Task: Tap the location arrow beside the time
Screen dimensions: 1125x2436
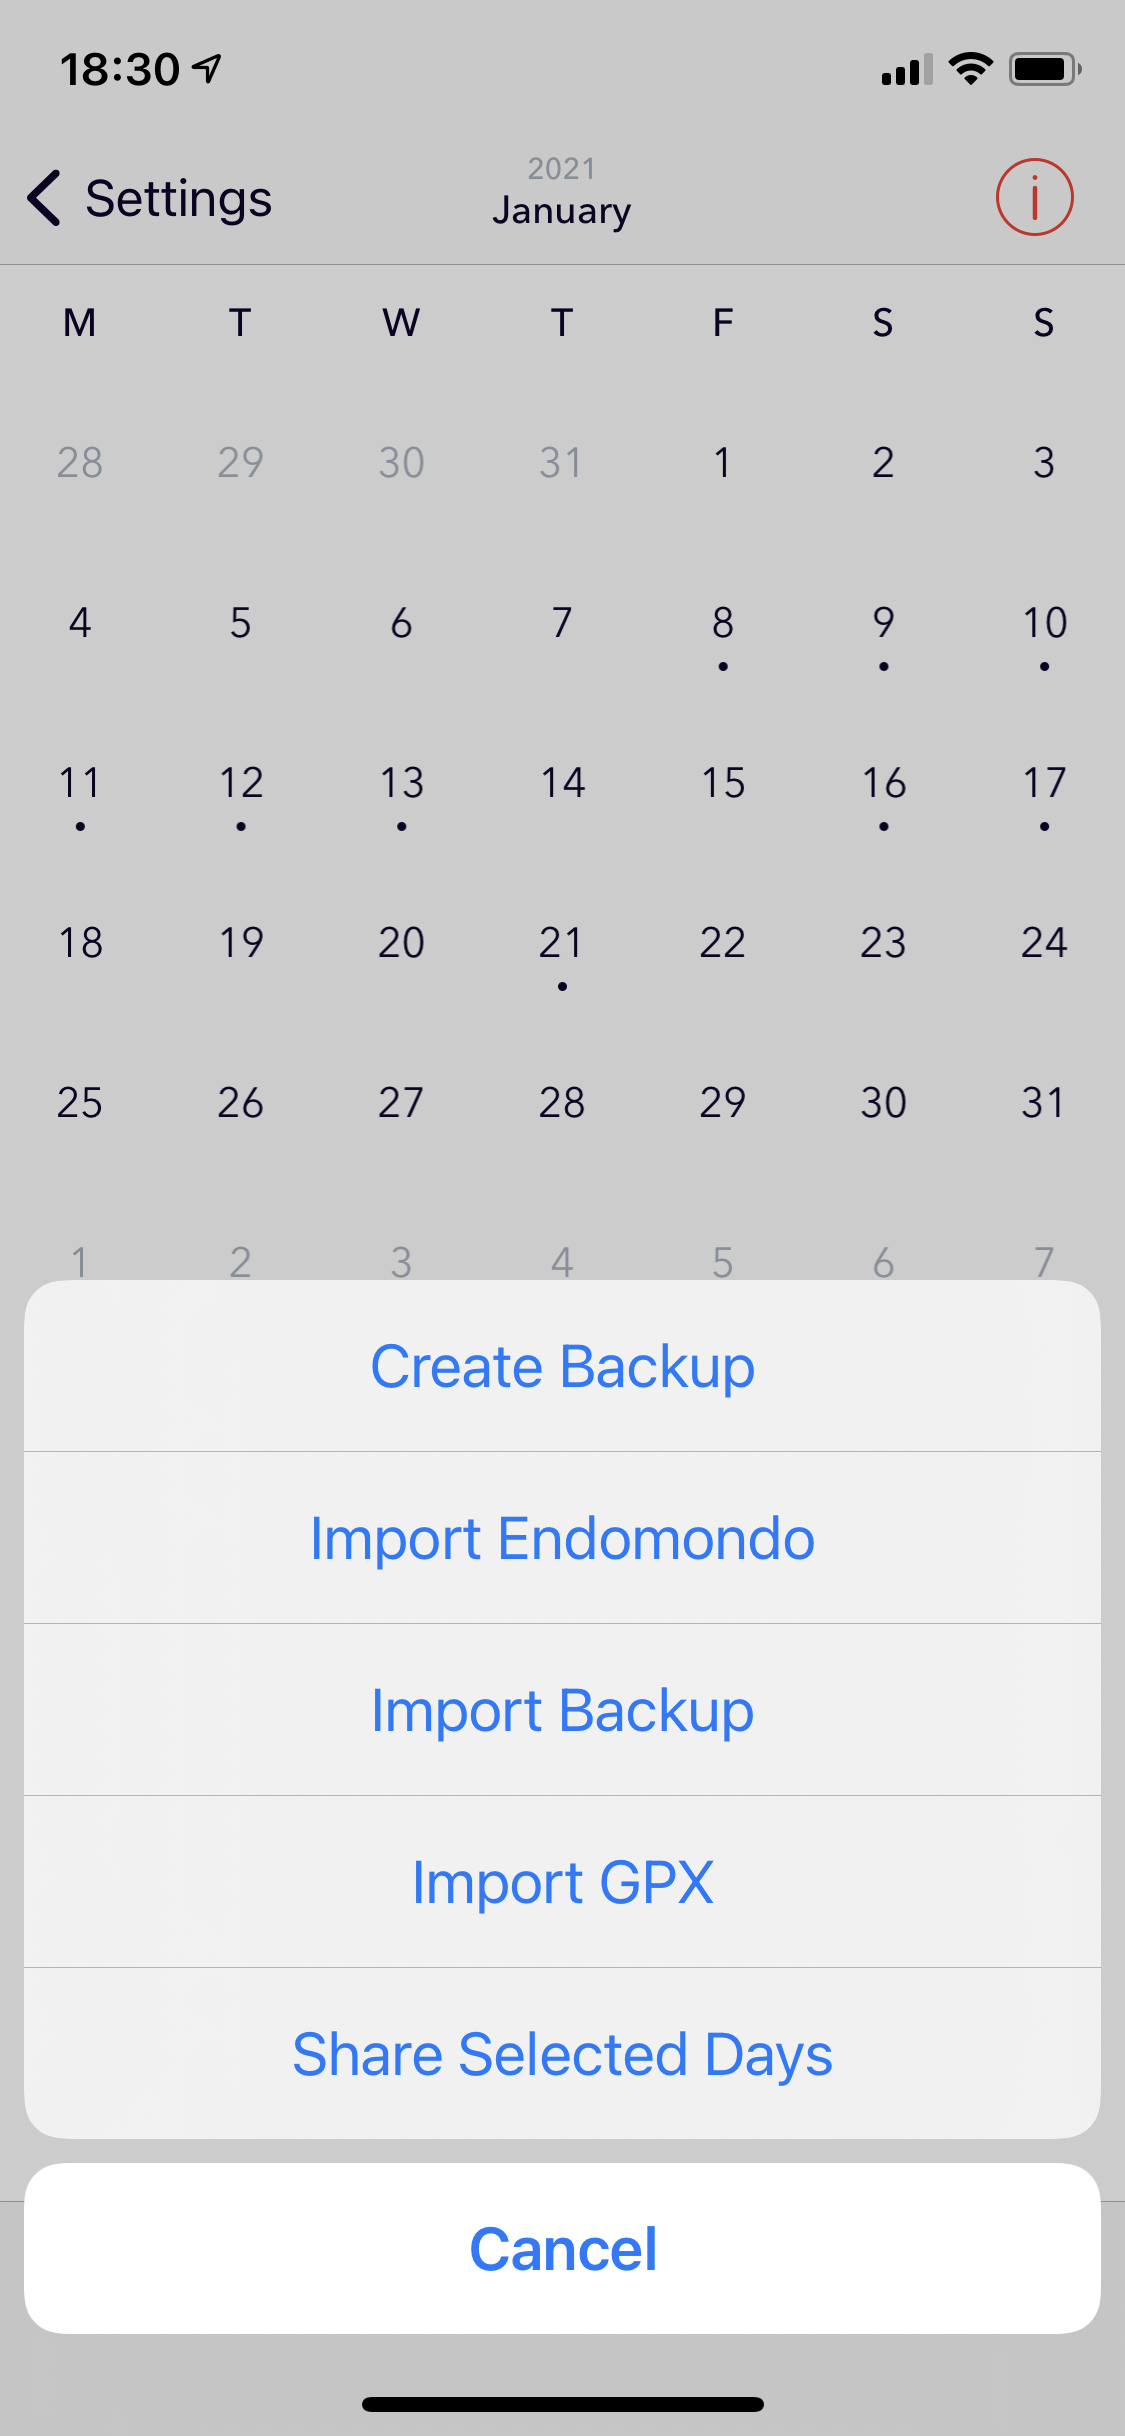Action: point(208,68)
